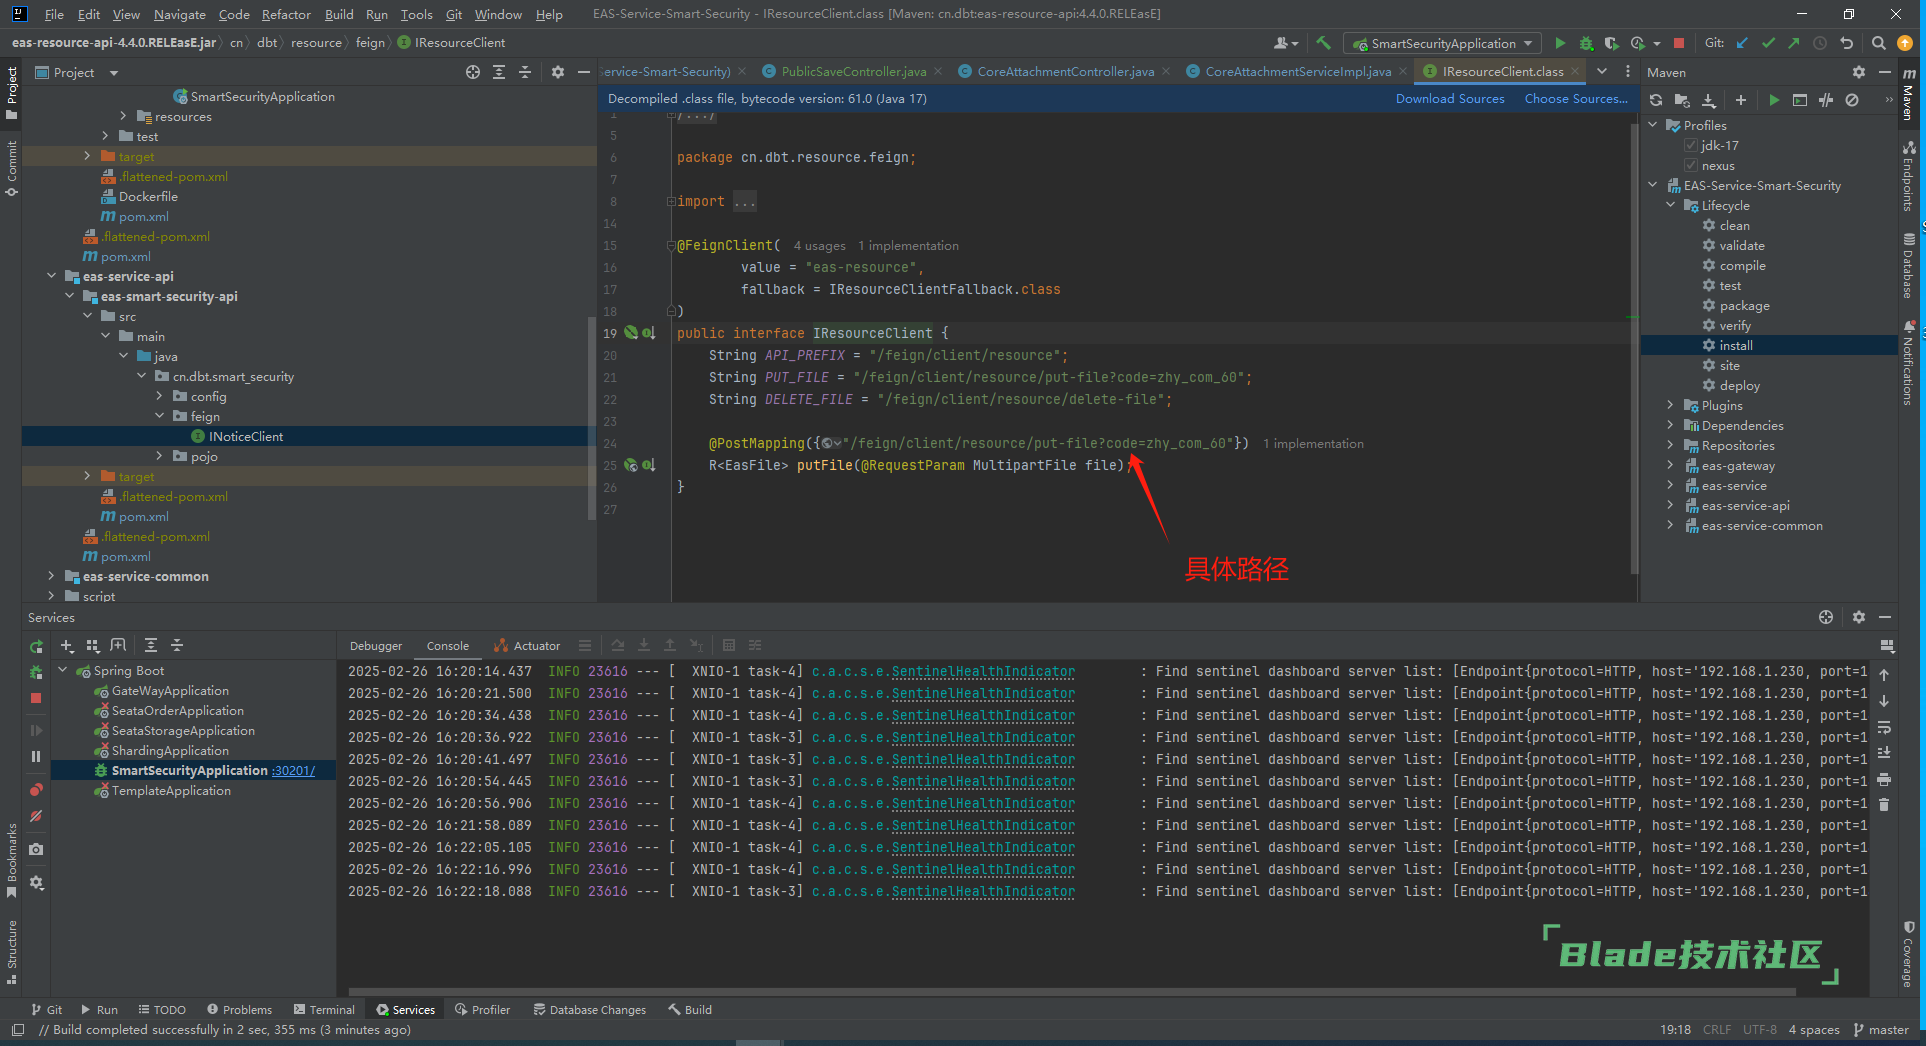Click Choose Sources... link
Viewport: 1926px width, 1046px height.
[1576, 99]
